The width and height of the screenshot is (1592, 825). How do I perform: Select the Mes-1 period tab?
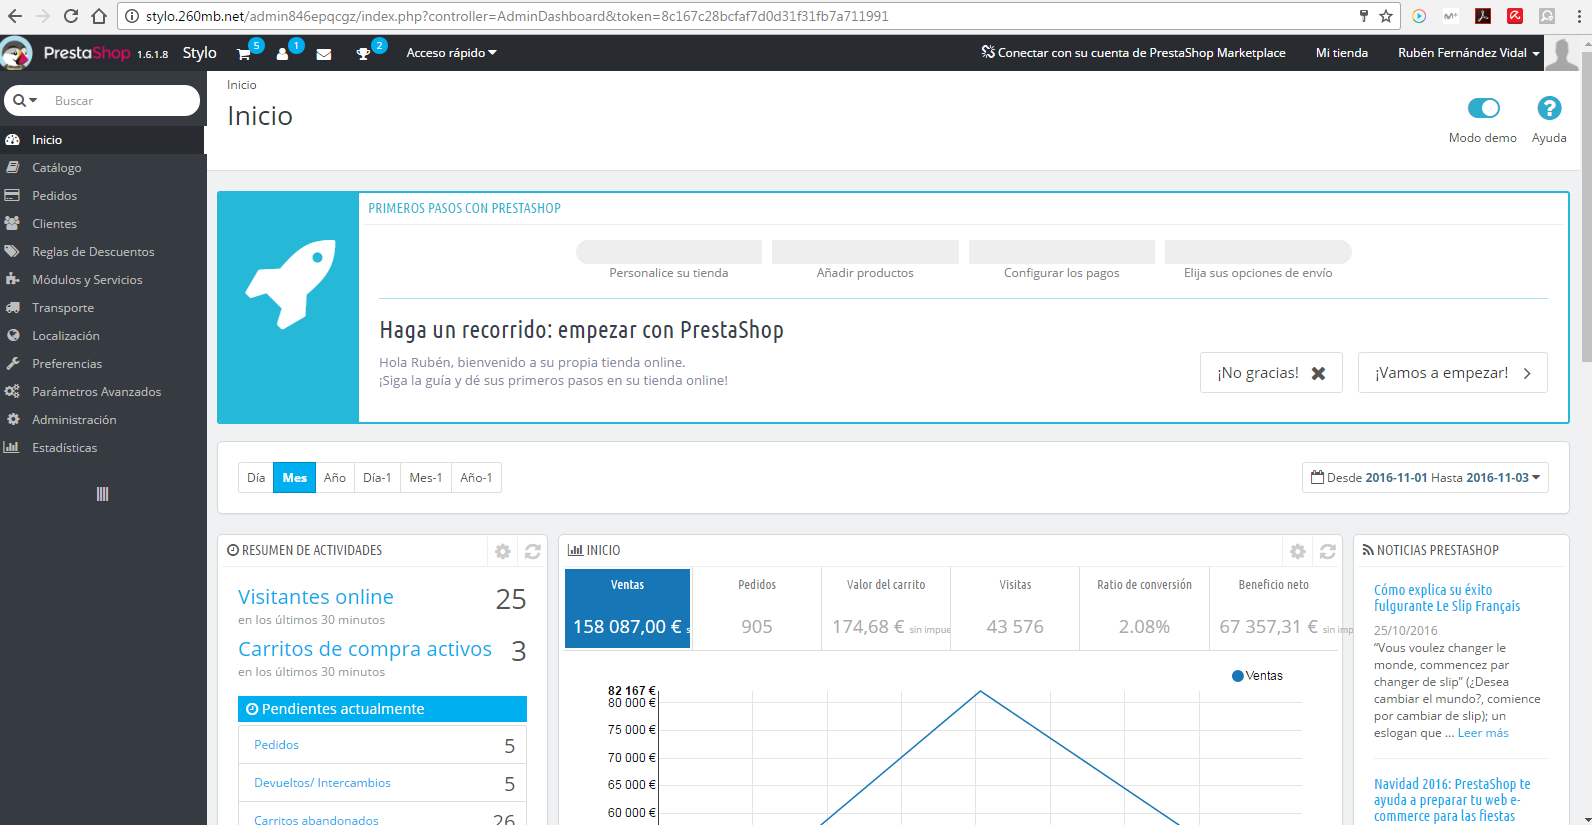426,478
